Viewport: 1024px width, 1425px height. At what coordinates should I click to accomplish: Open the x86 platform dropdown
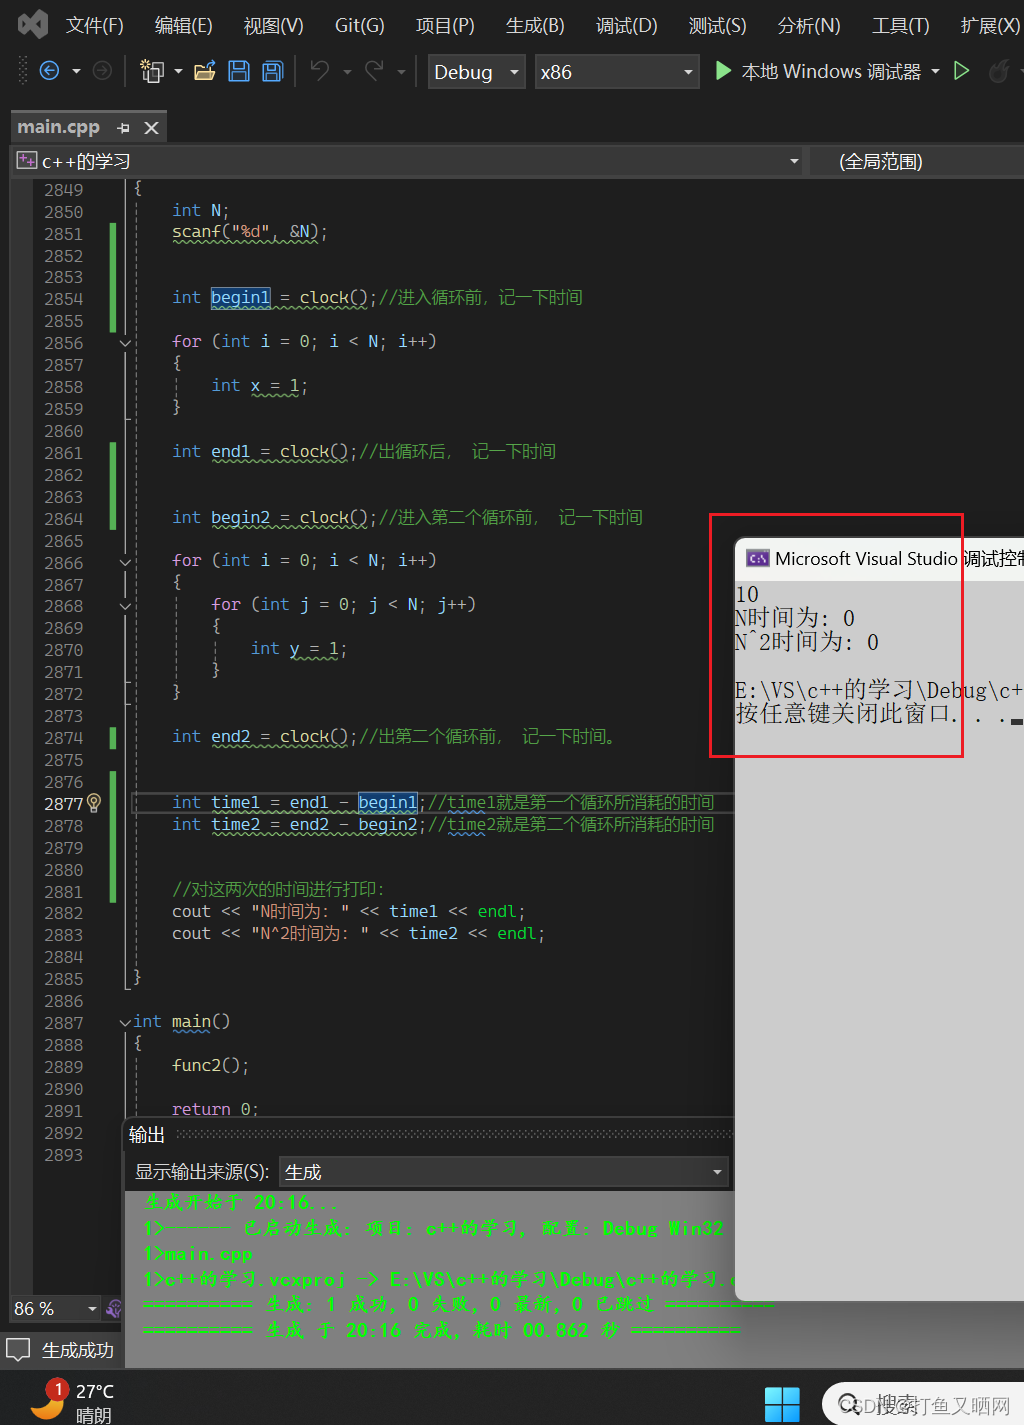coord(616,72)
